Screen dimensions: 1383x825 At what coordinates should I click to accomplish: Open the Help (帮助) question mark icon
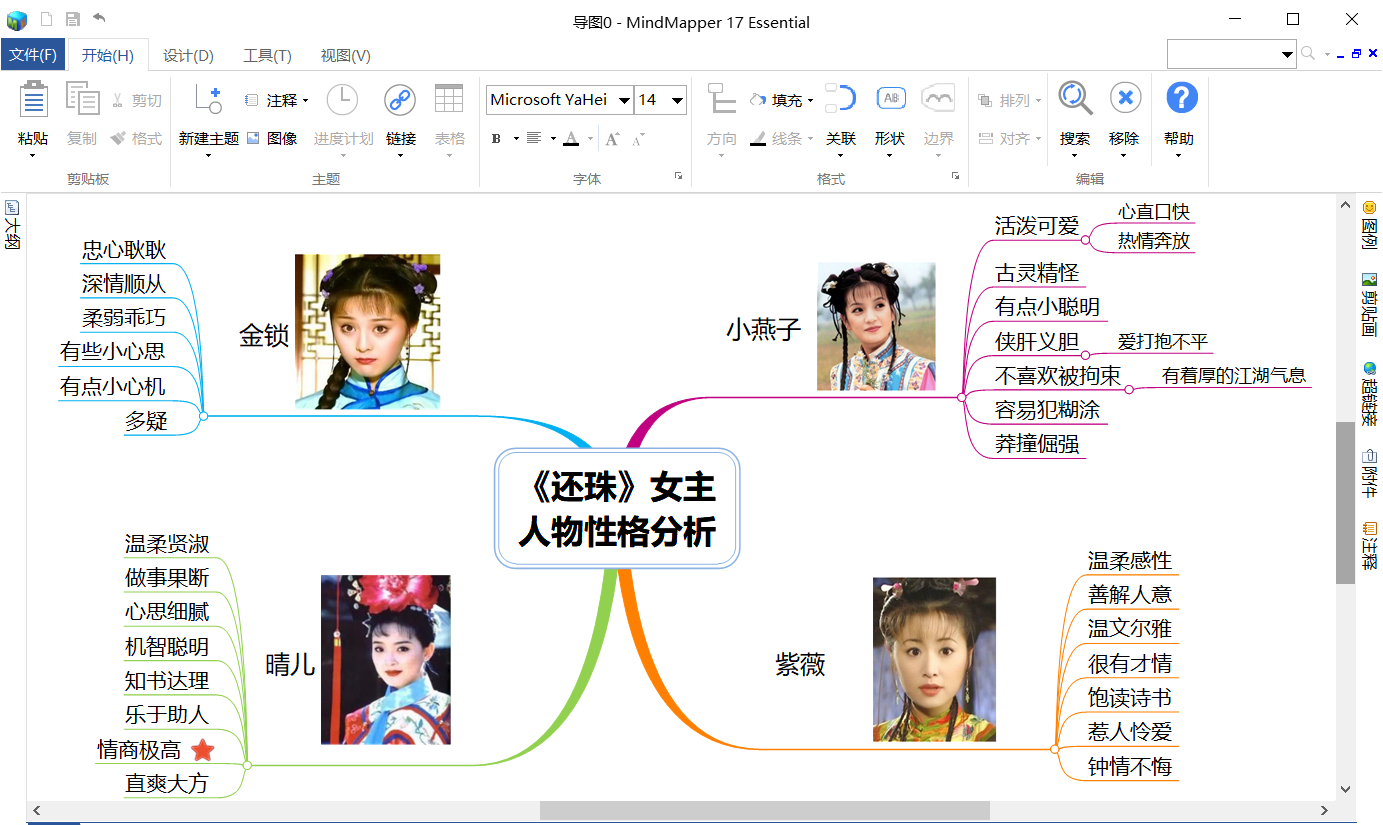(1181, 99)
